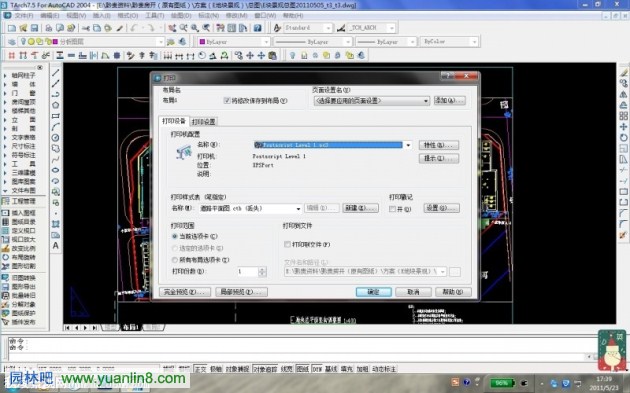Switch to the 打印设备 tab
The height and width of the screenshot is (393, 630).
coord(174,121)
